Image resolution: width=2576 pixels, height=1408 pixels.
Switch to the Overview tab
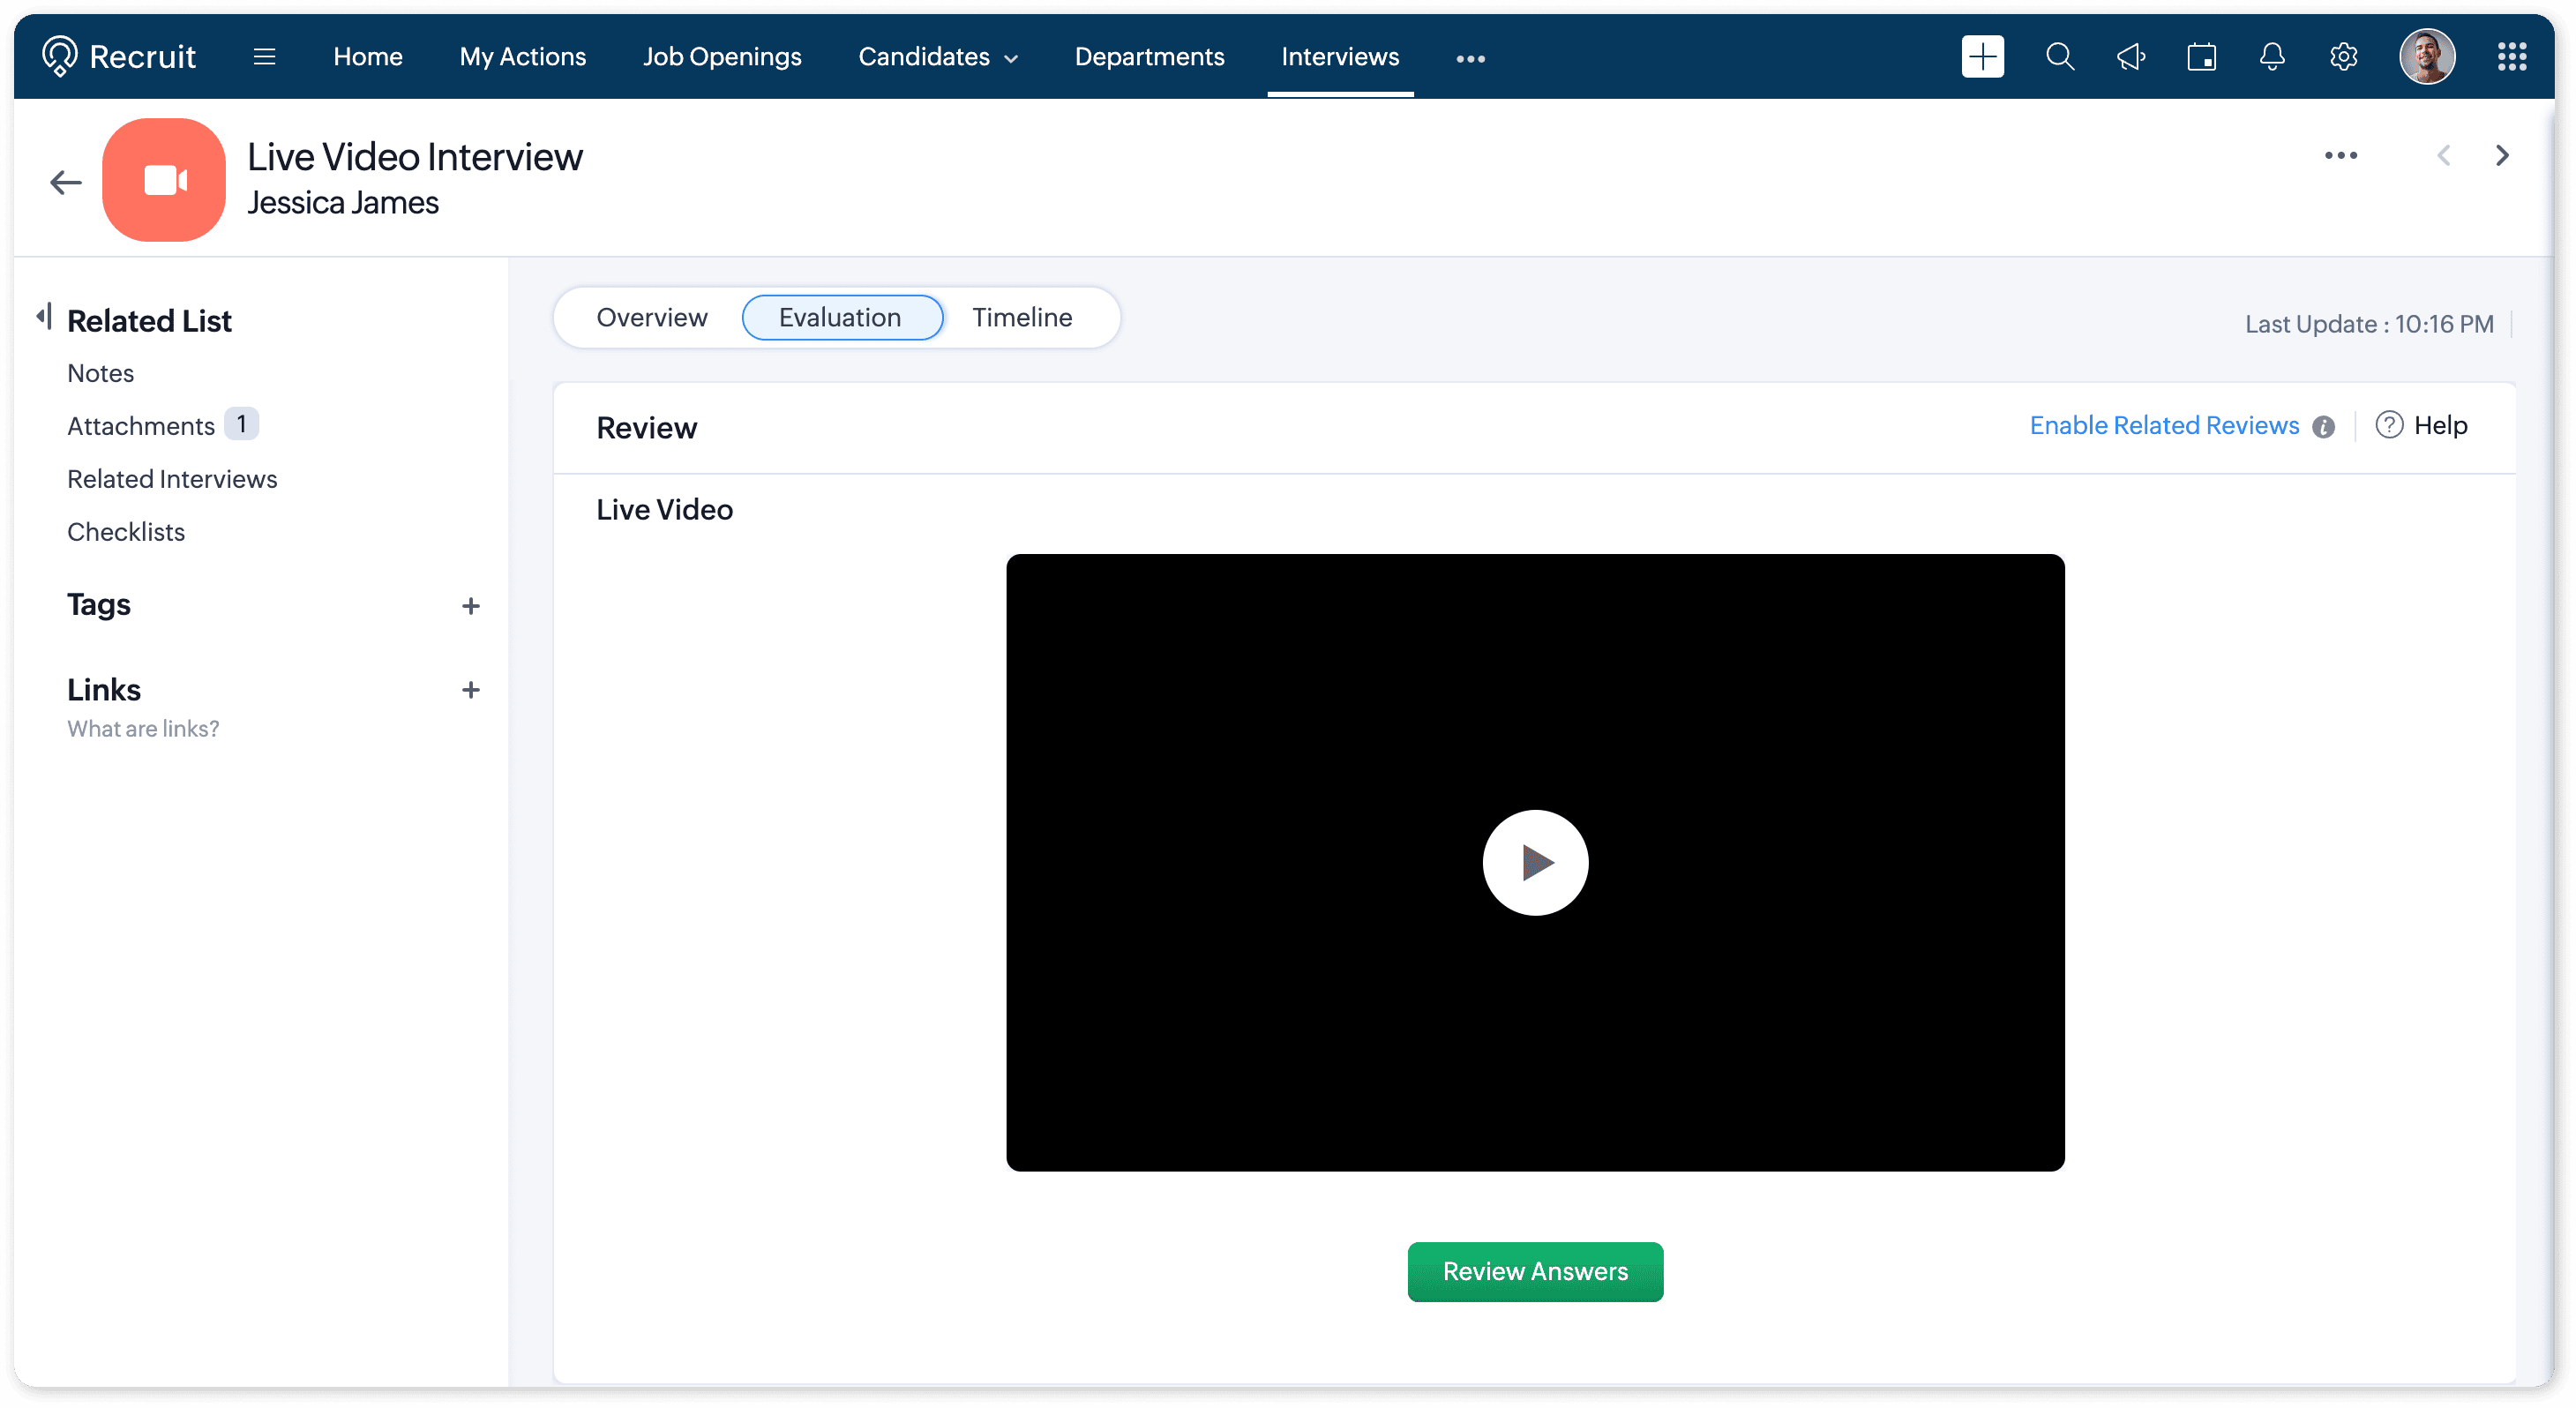click(651, 318)
